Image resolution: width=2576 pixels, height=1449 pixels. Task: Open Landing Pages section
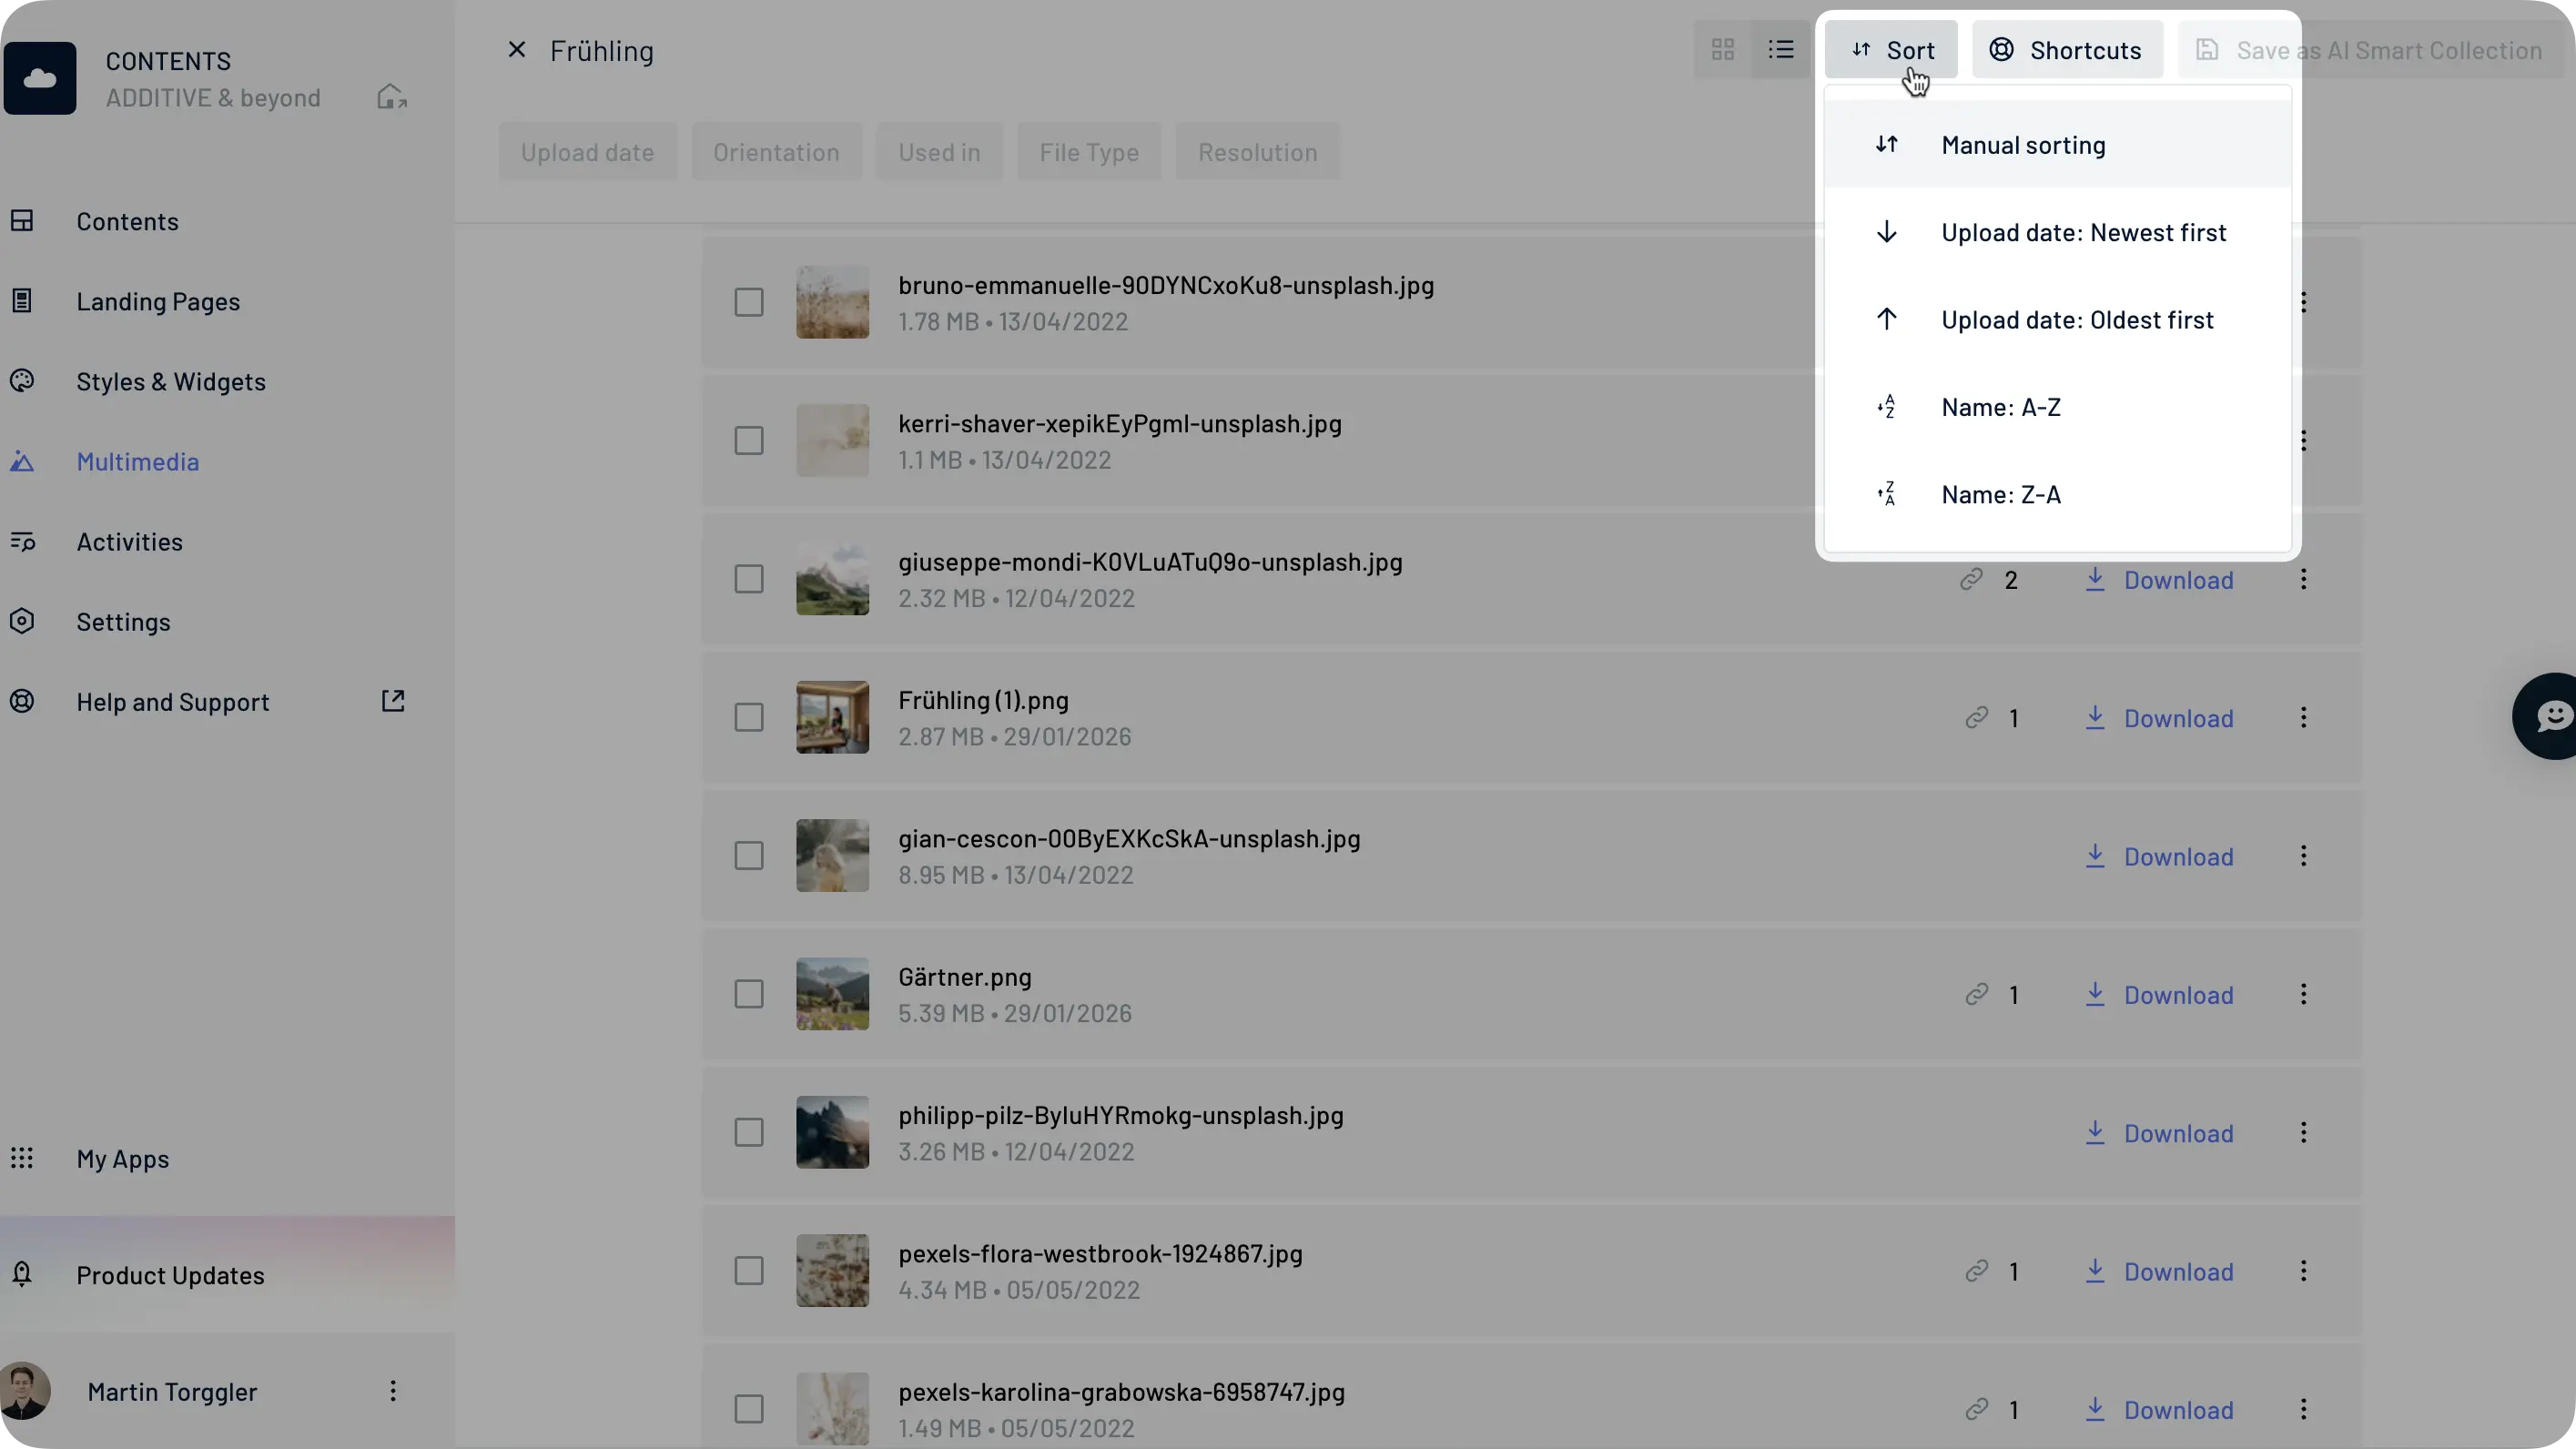[x=158, y=301]
